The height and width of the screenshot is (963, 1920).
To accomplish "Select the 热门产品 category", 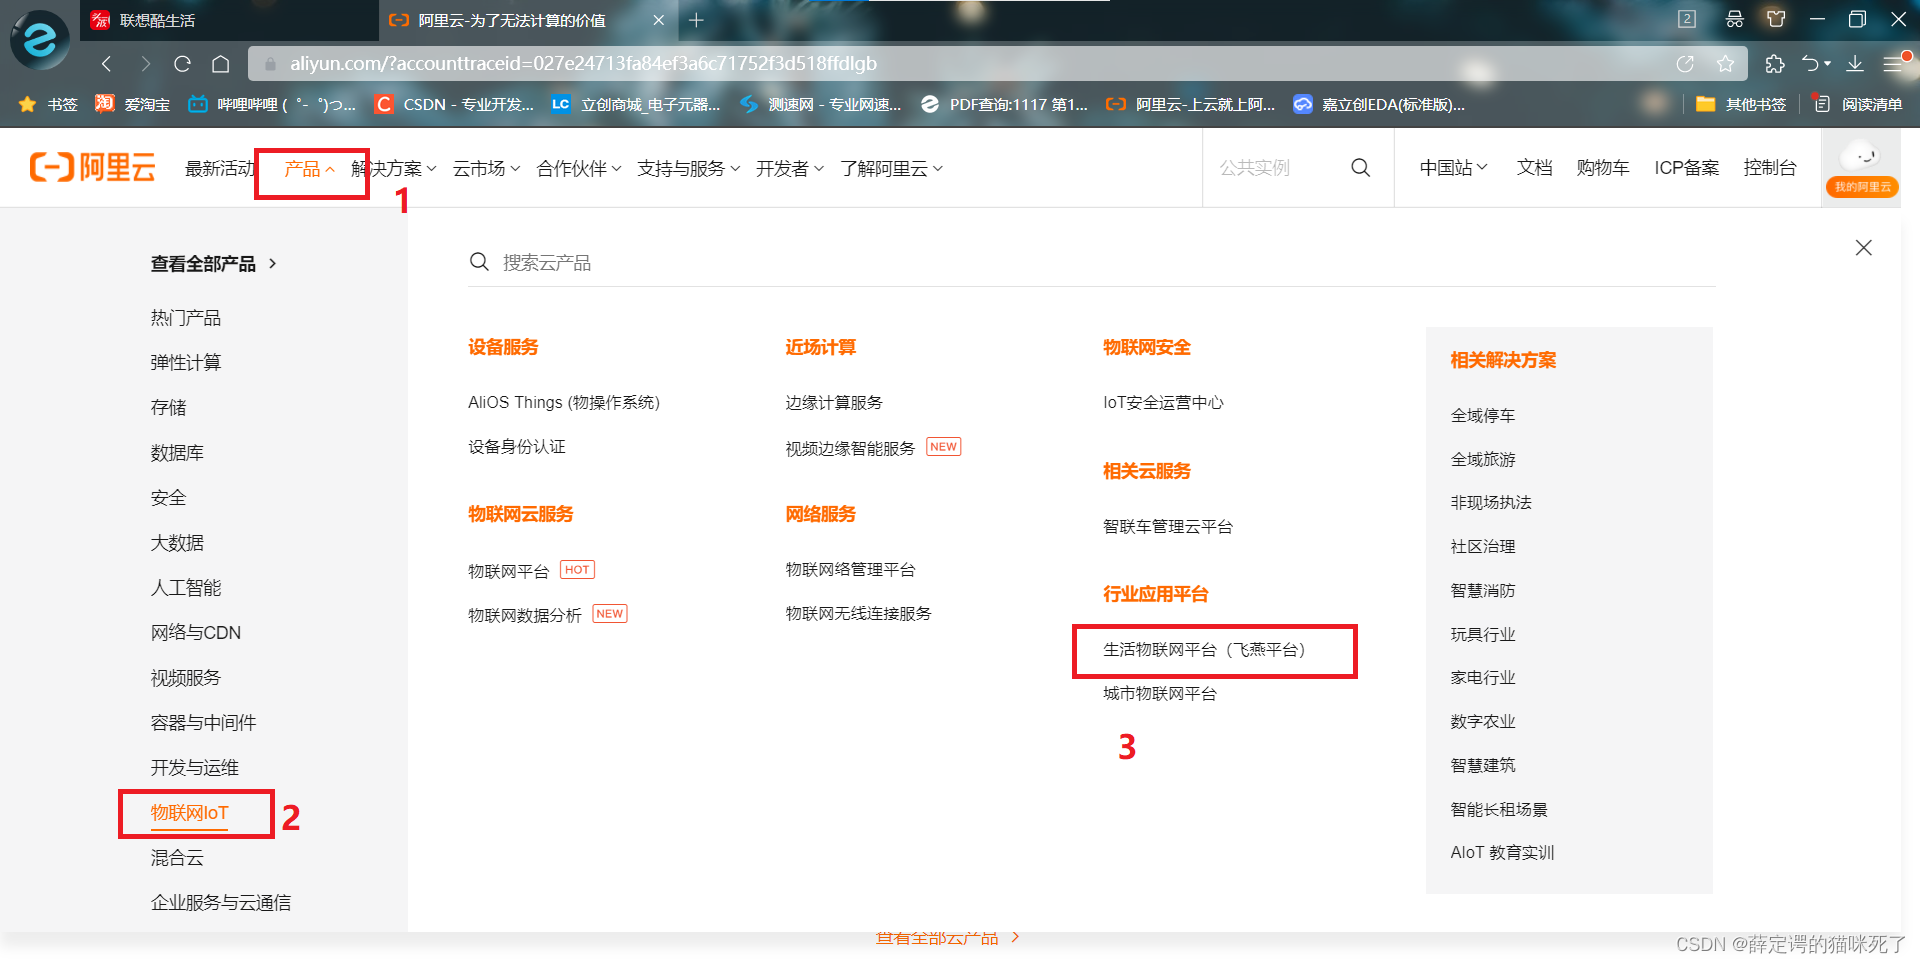I will tap(186, 318).
